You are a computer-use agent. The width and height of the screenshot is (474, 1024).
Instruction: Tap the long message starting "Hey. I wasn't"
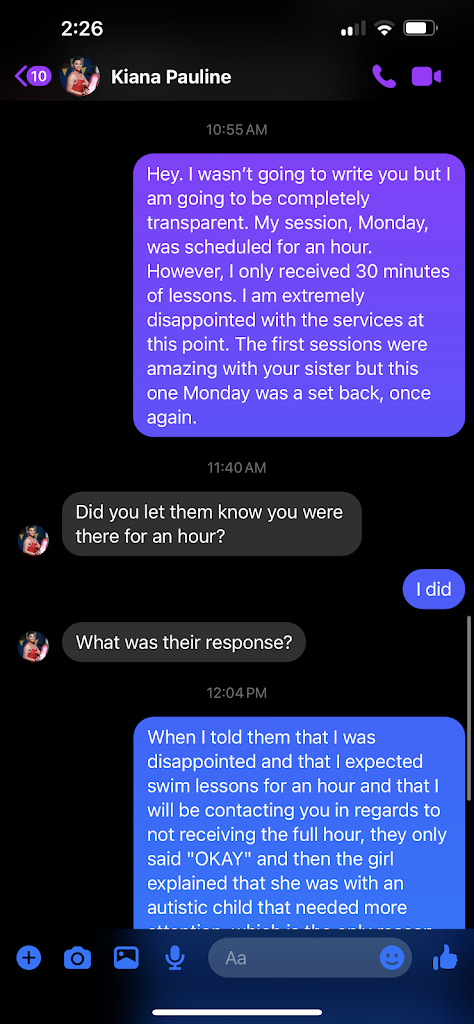click(x=299, y=295)
